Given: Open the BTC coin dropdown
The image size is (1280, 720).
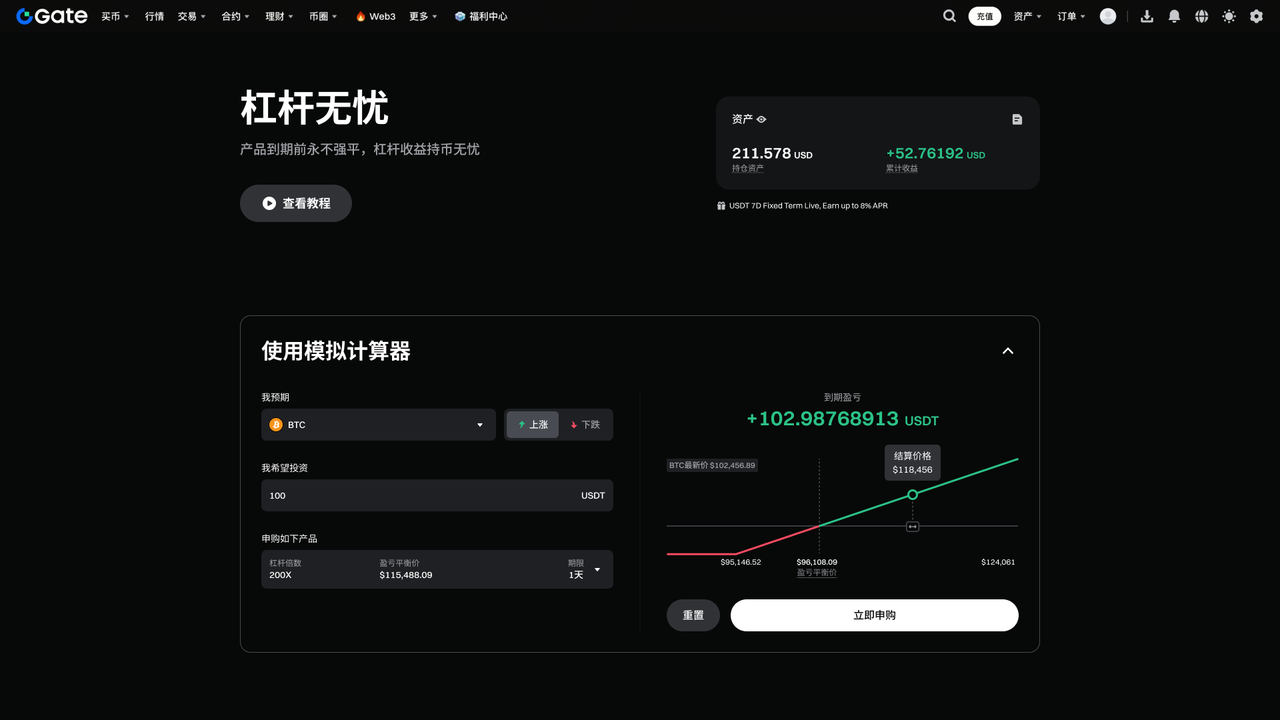Looking at the screenshot, I should click(x=378, y=425).
